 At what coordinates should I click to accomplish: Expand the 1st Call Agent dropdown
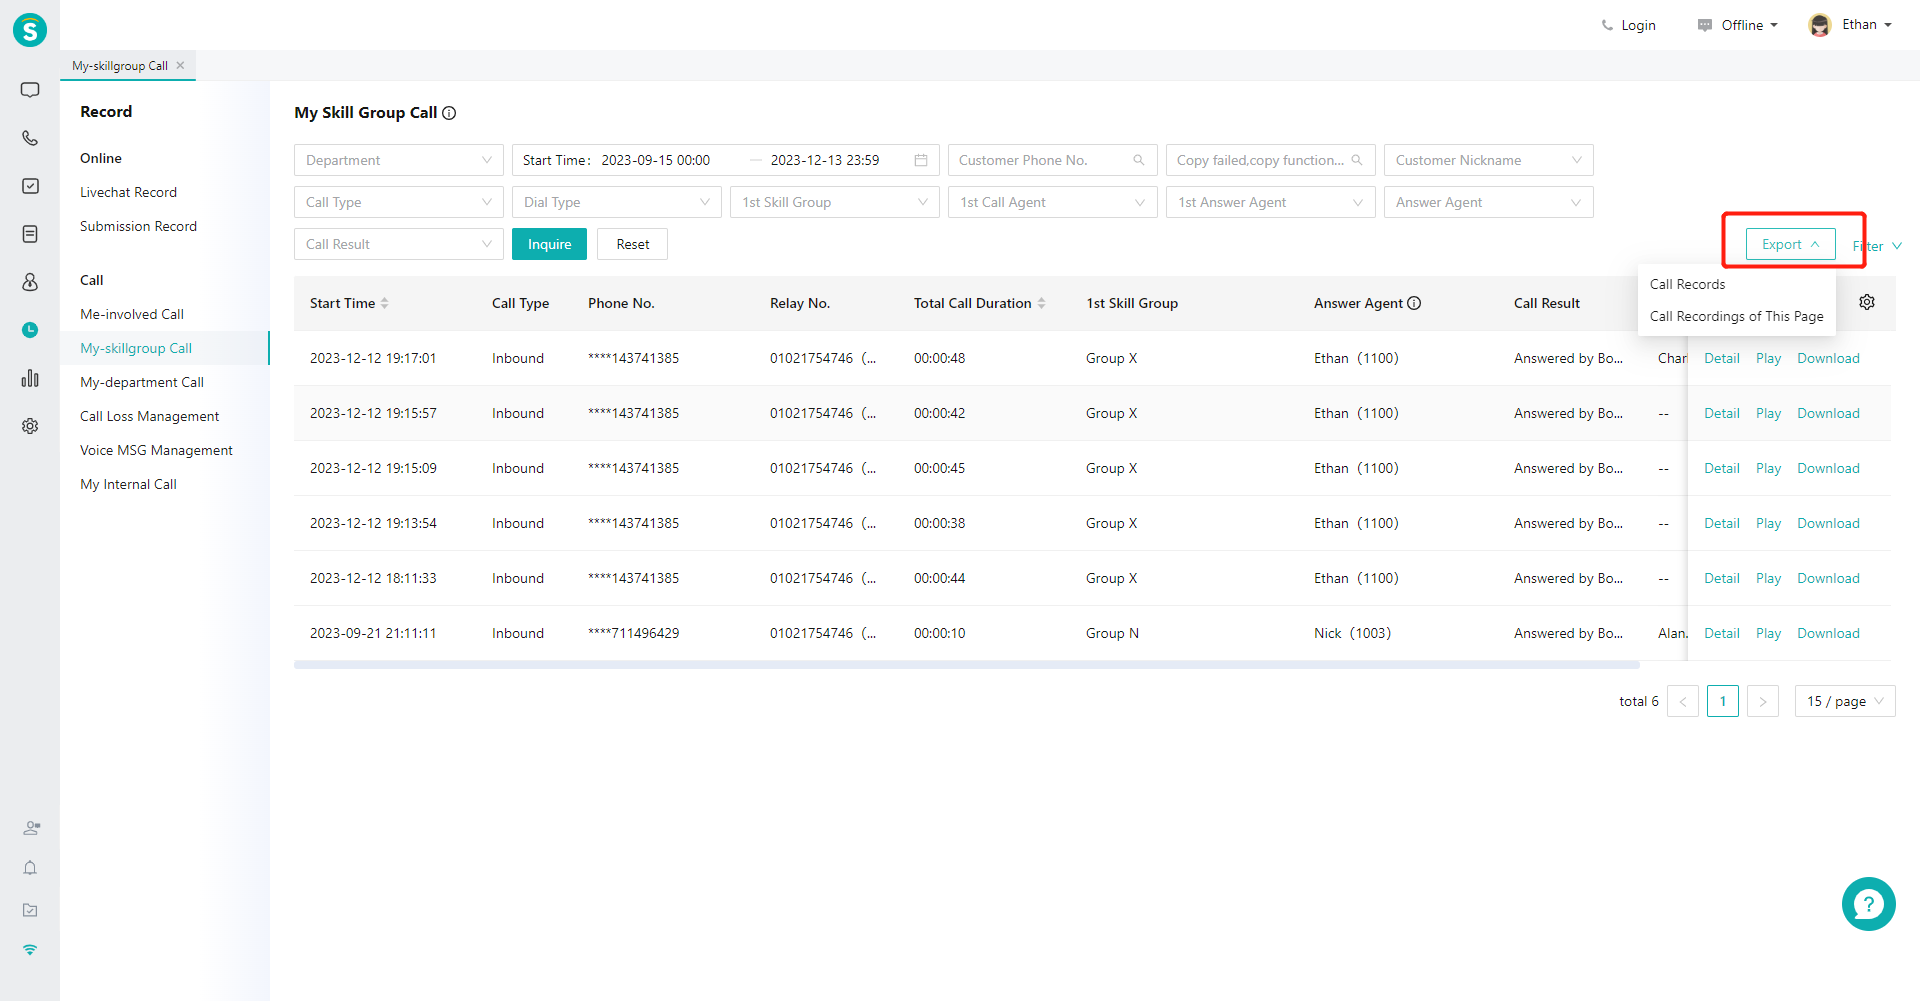[x=1053, y=202]
